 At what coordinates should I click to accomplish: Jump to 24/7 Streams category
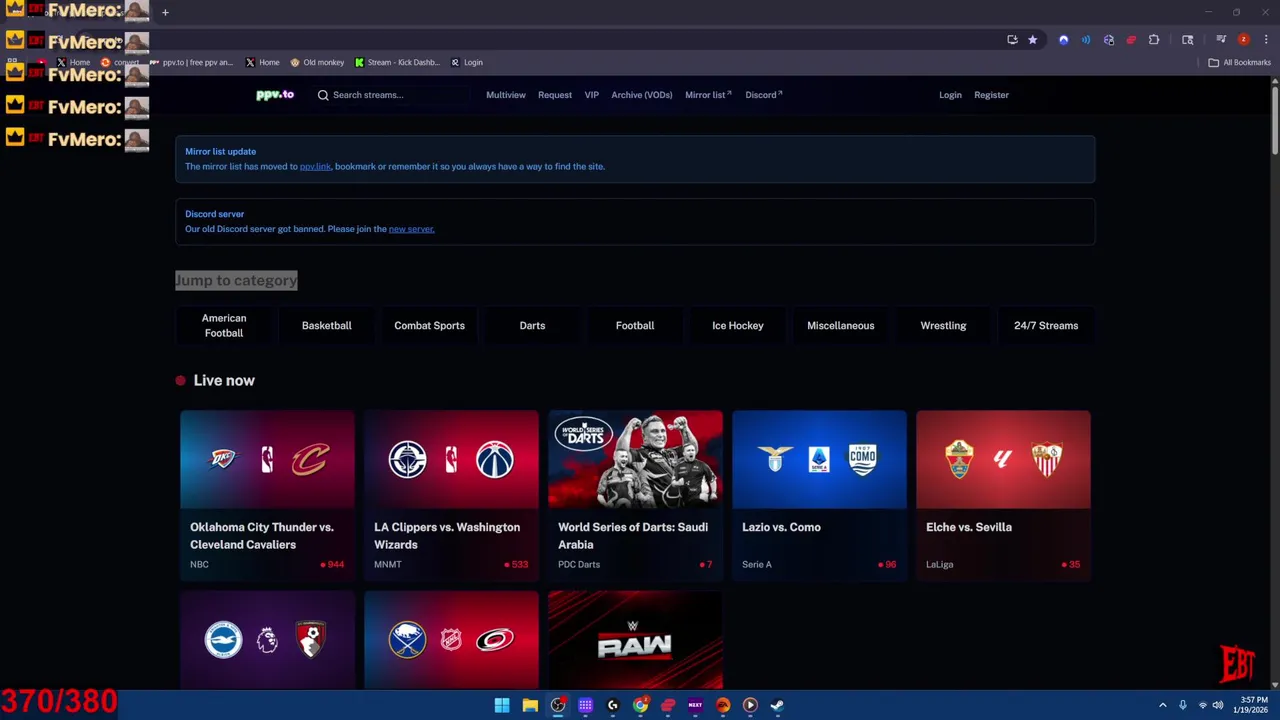point(1046,326)
